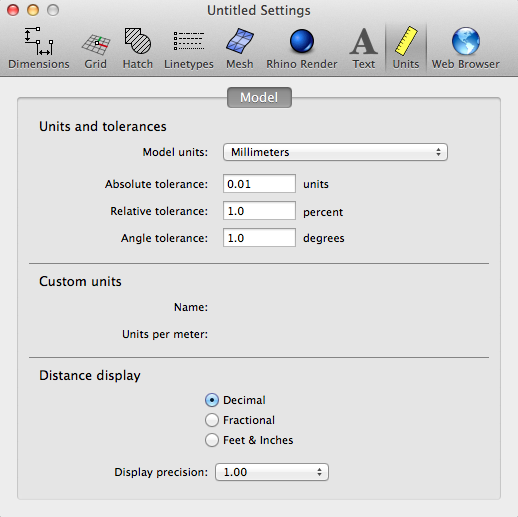Click the Units ruler icon
This screenshot has height=517, width=518.
click(406, 41)
